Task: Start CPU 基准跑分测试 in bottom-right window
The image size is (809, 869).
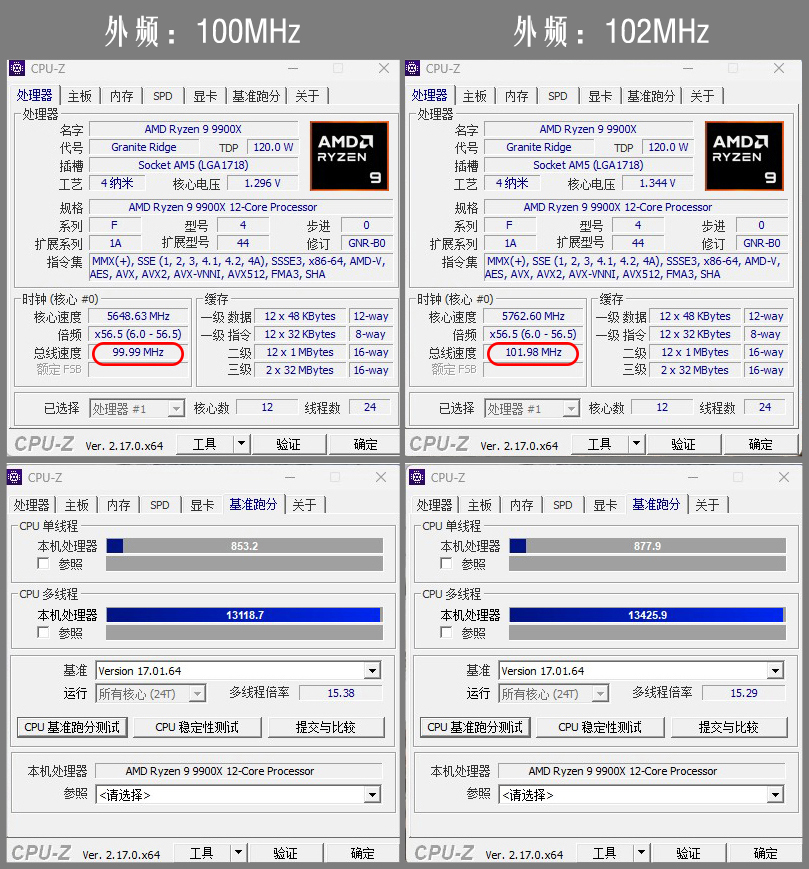Action: 475,727
